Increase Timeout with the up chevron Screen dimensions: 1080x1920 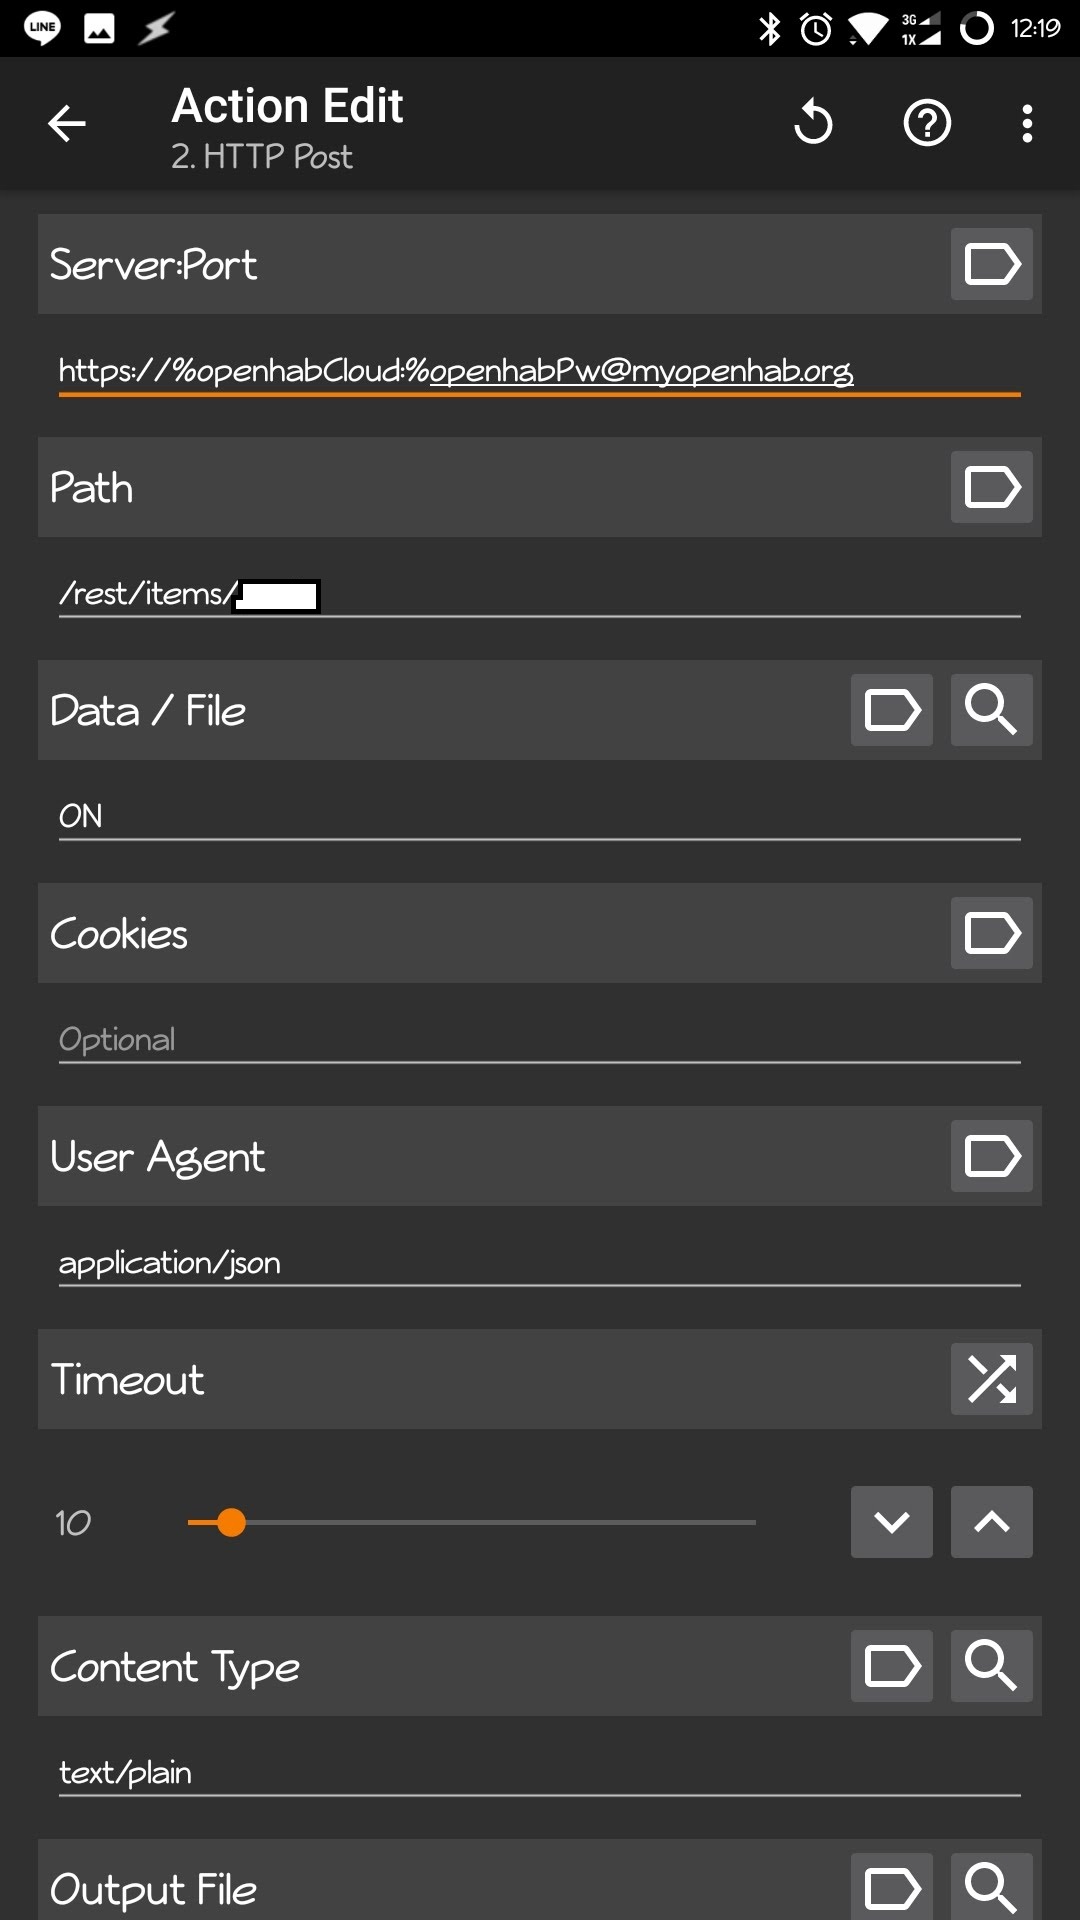coord(991,1522)
